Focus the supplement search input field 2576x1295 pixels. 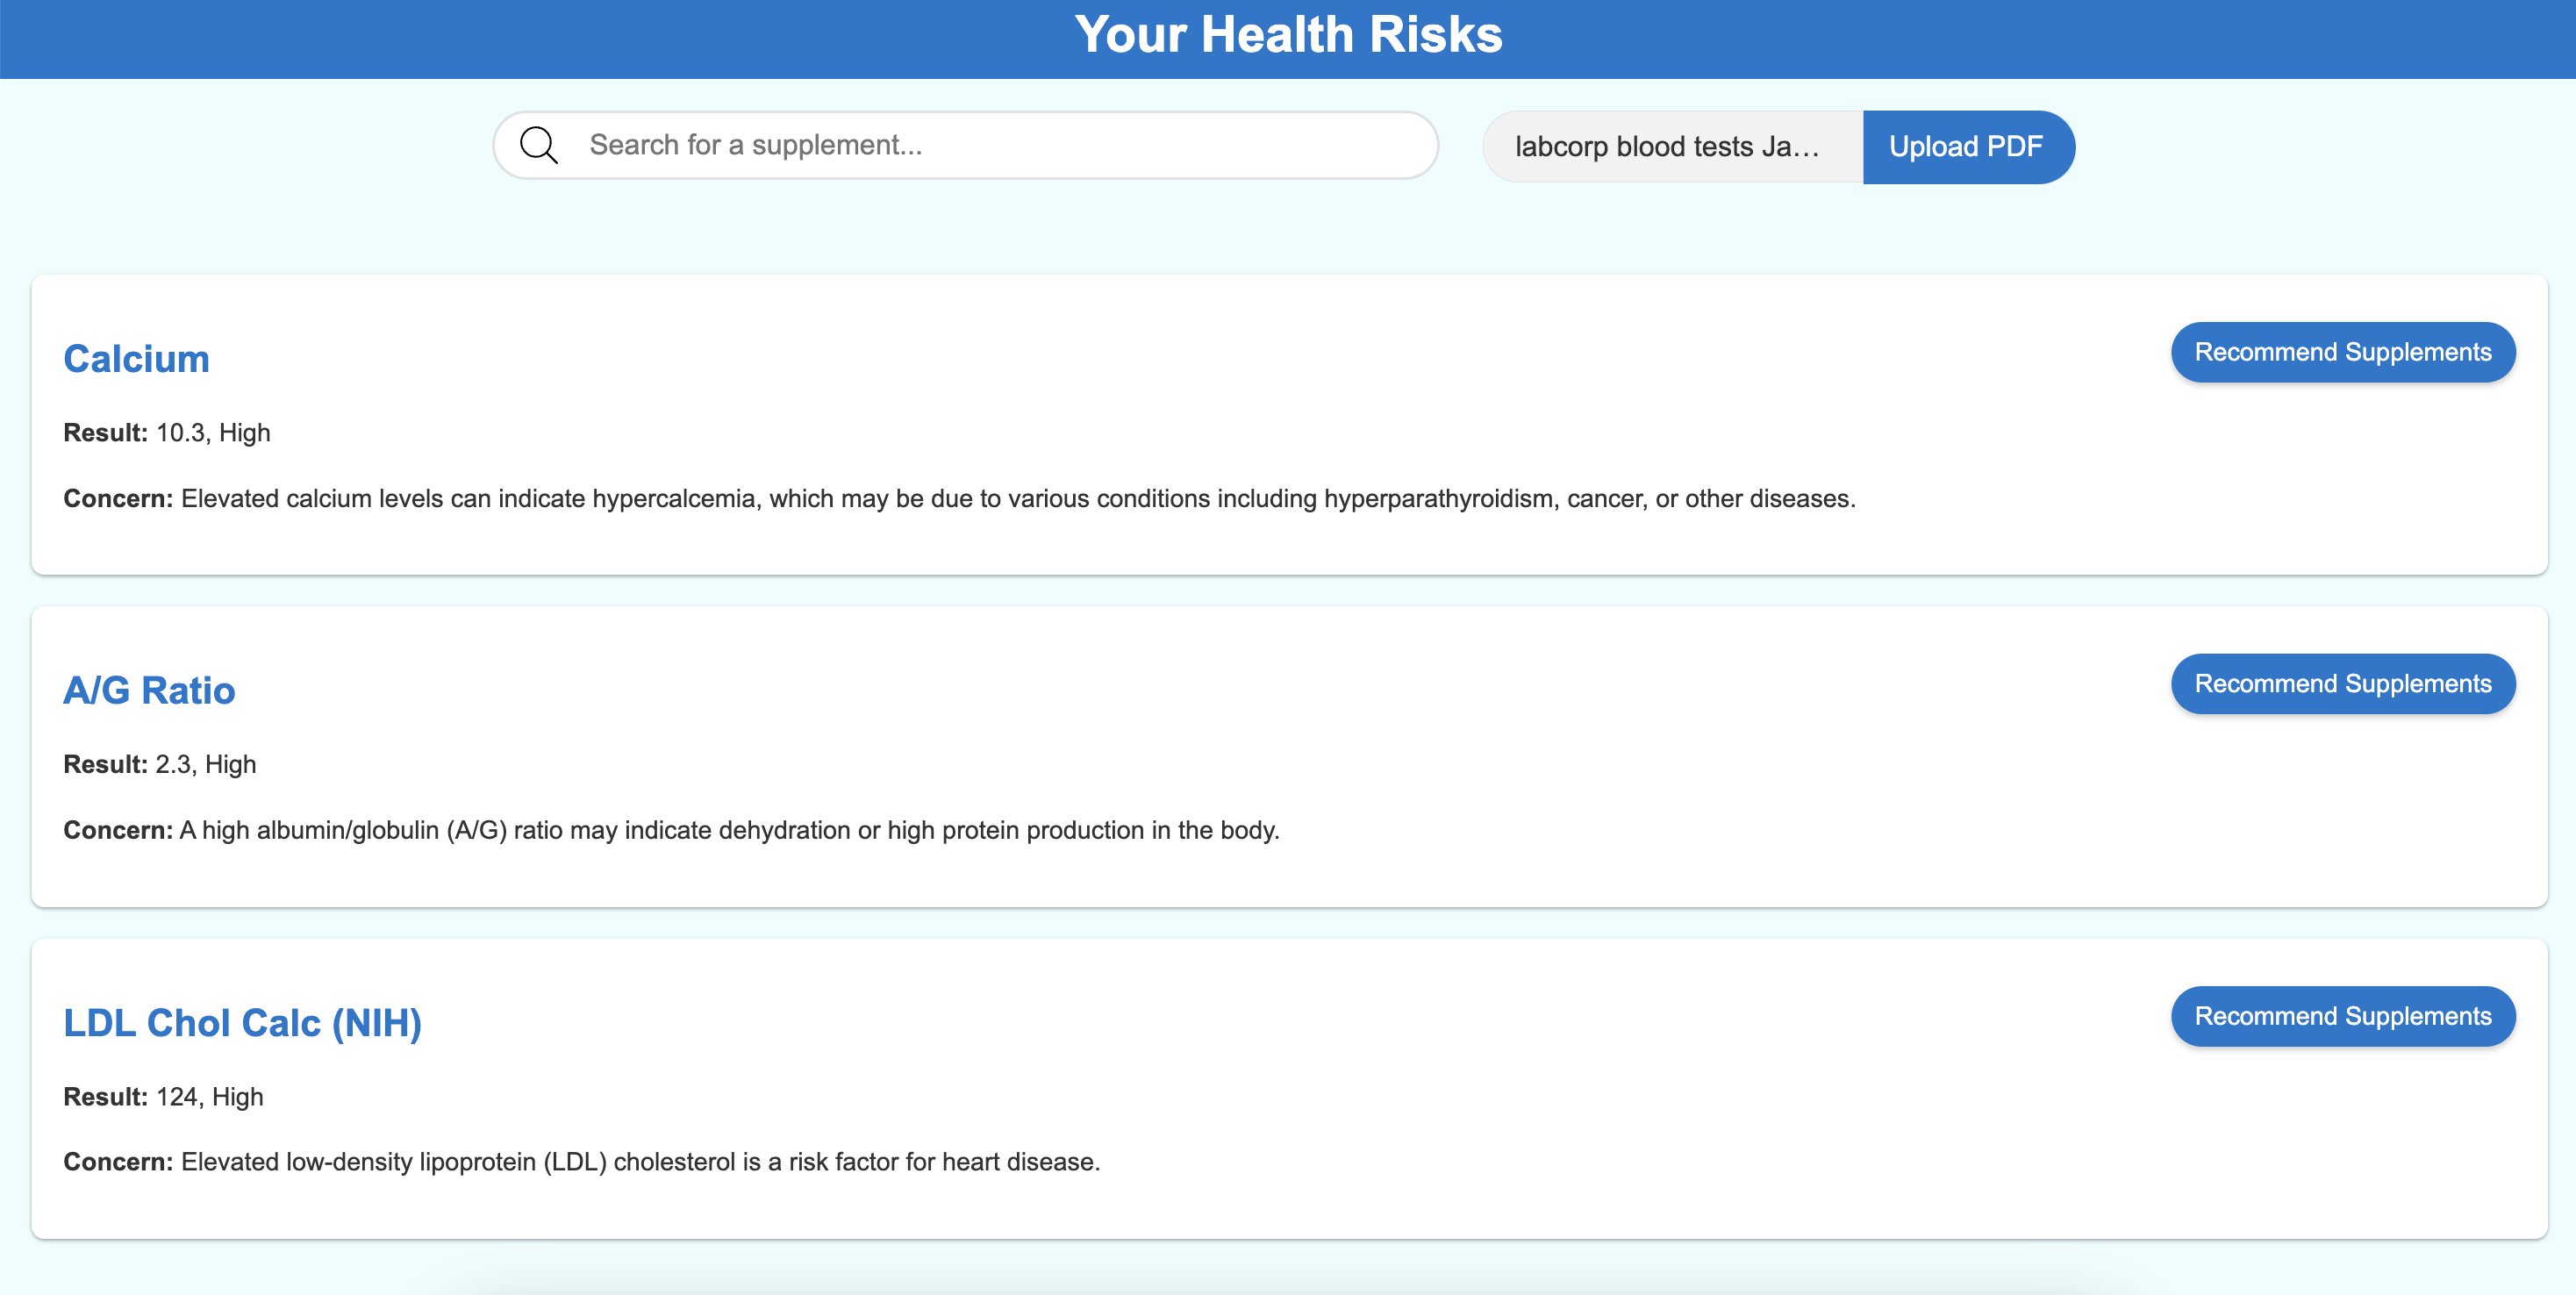(1000, 145)
